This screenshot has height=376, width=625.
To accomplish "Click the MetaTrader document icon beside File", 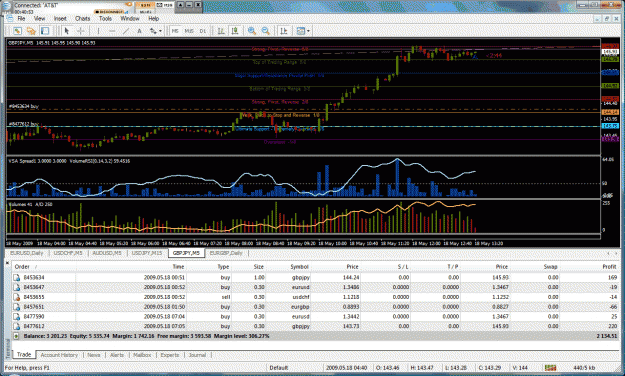I will point(10,18).
